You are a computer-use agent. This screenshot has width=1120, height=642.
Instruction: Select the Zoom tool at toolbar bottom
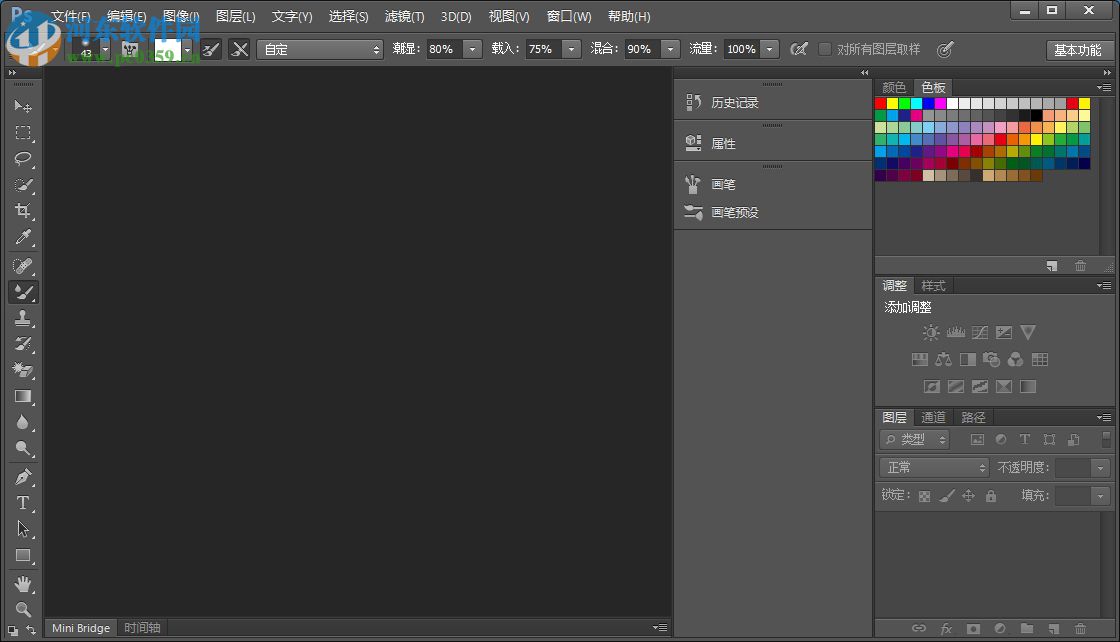click(23, 609)
